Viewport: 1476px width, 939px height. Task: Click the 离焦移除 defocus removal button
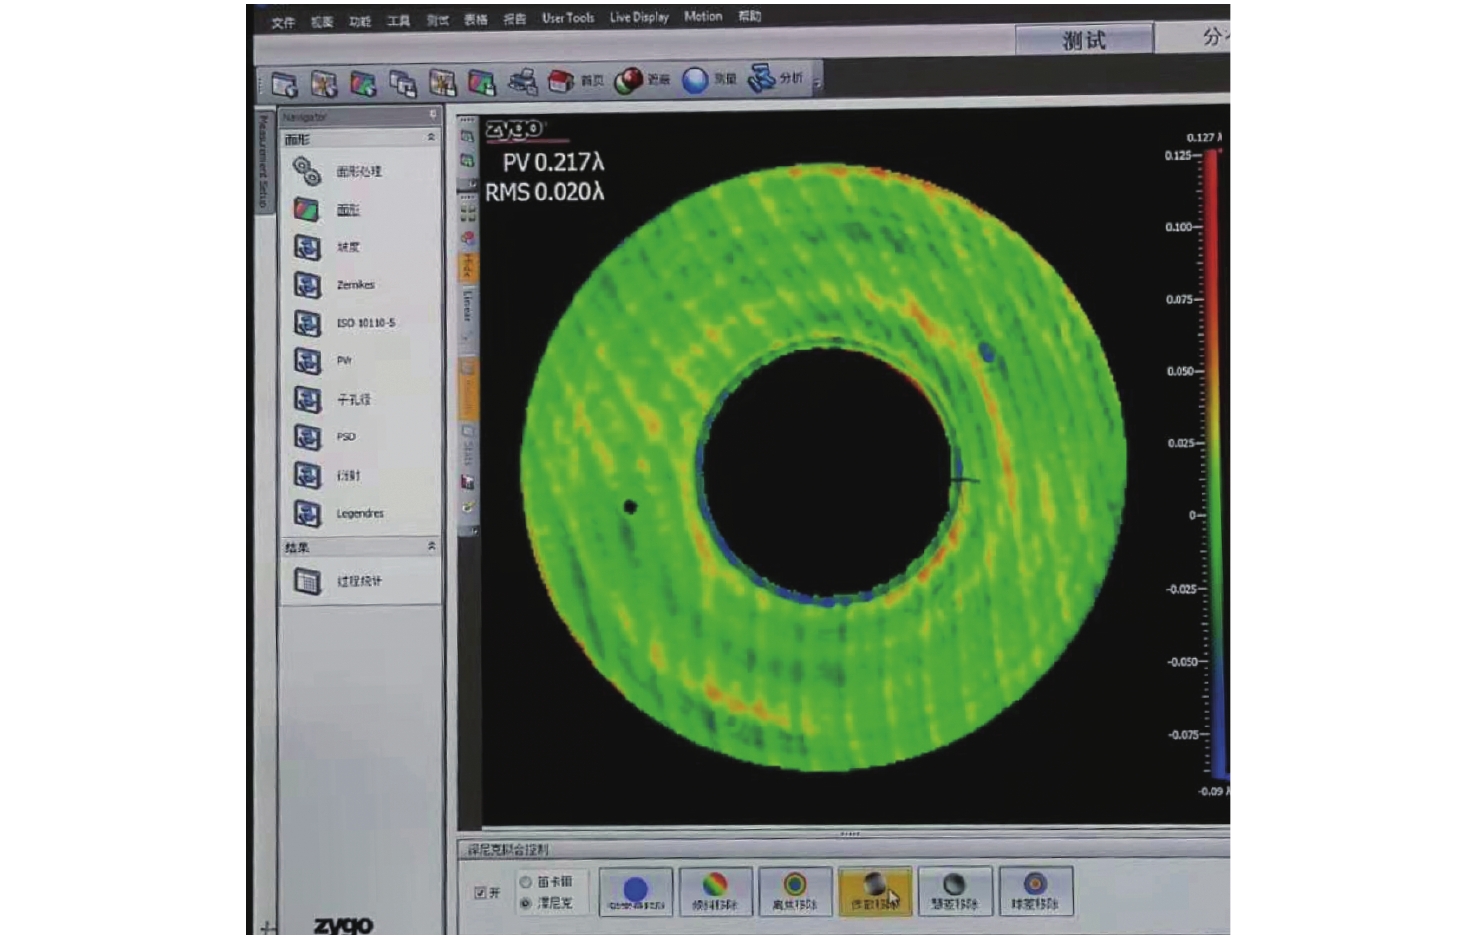click(795, 891)
